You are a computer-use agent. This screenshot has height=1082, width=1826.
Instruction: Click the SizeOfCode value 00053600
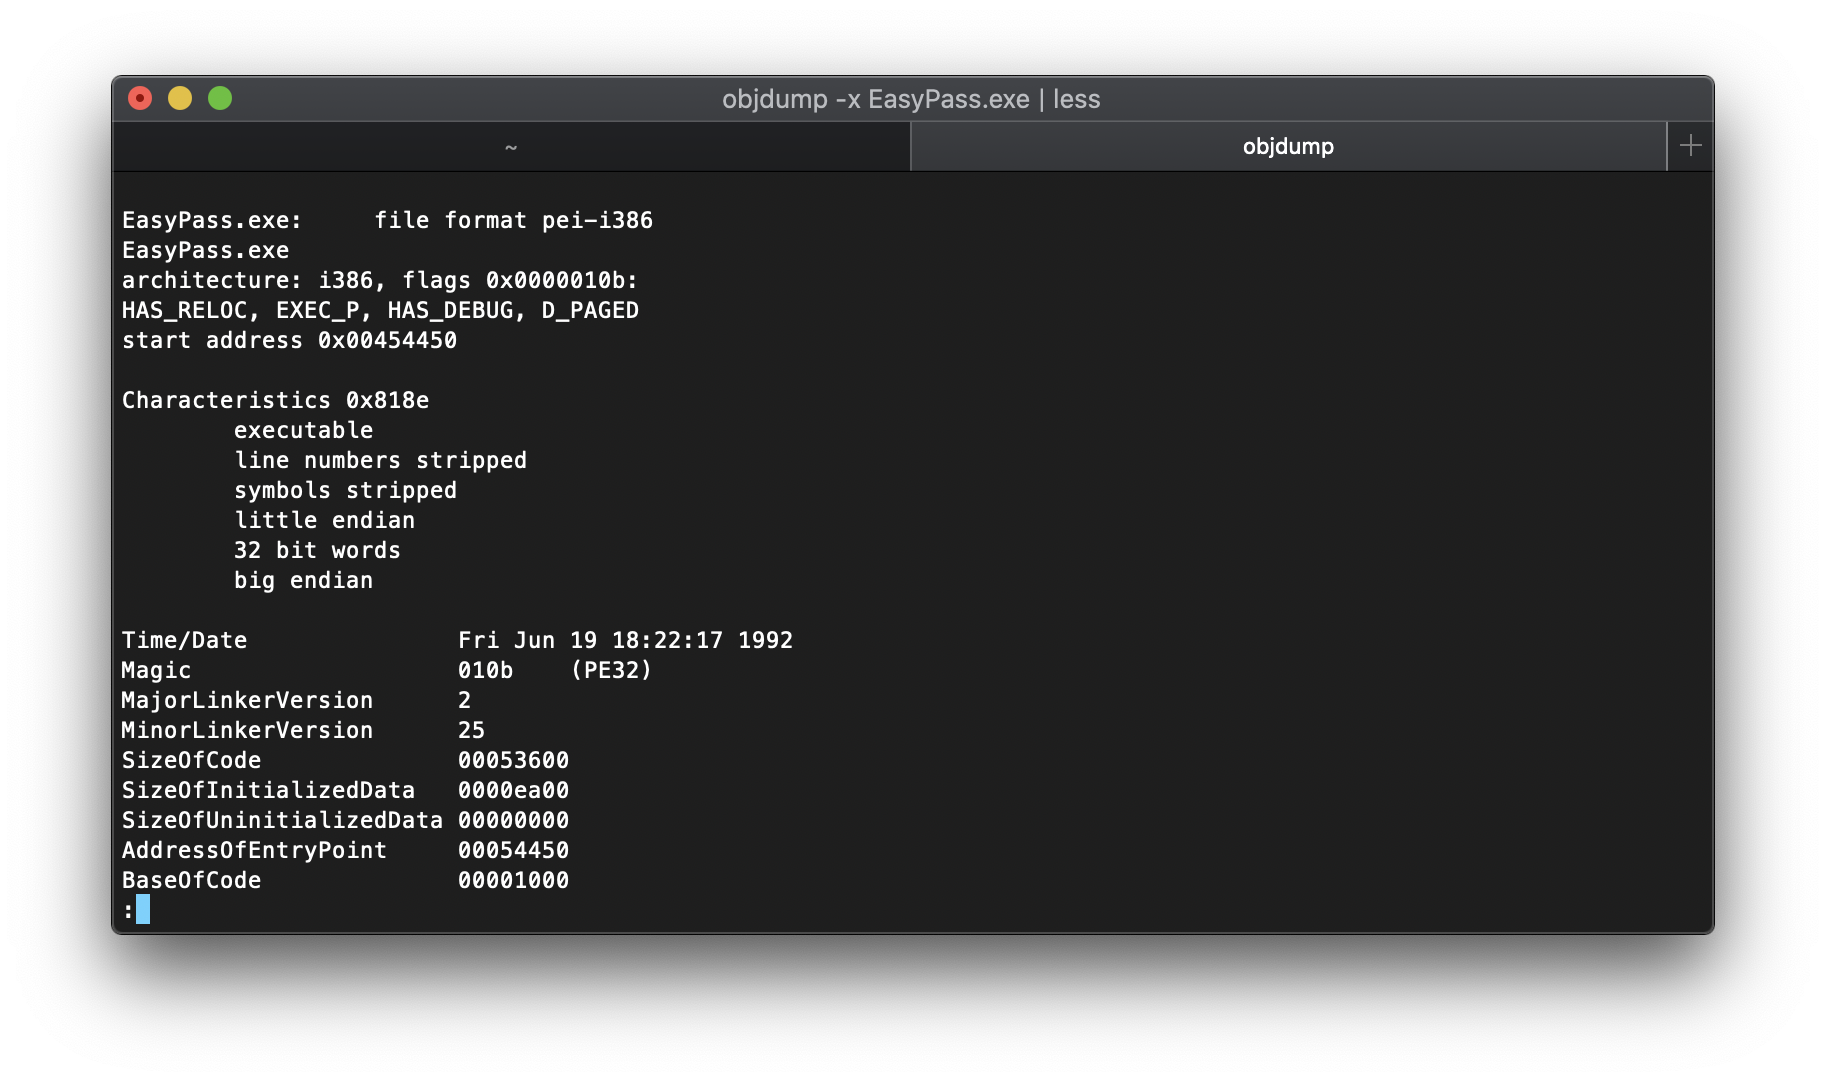tap(513, 760)
